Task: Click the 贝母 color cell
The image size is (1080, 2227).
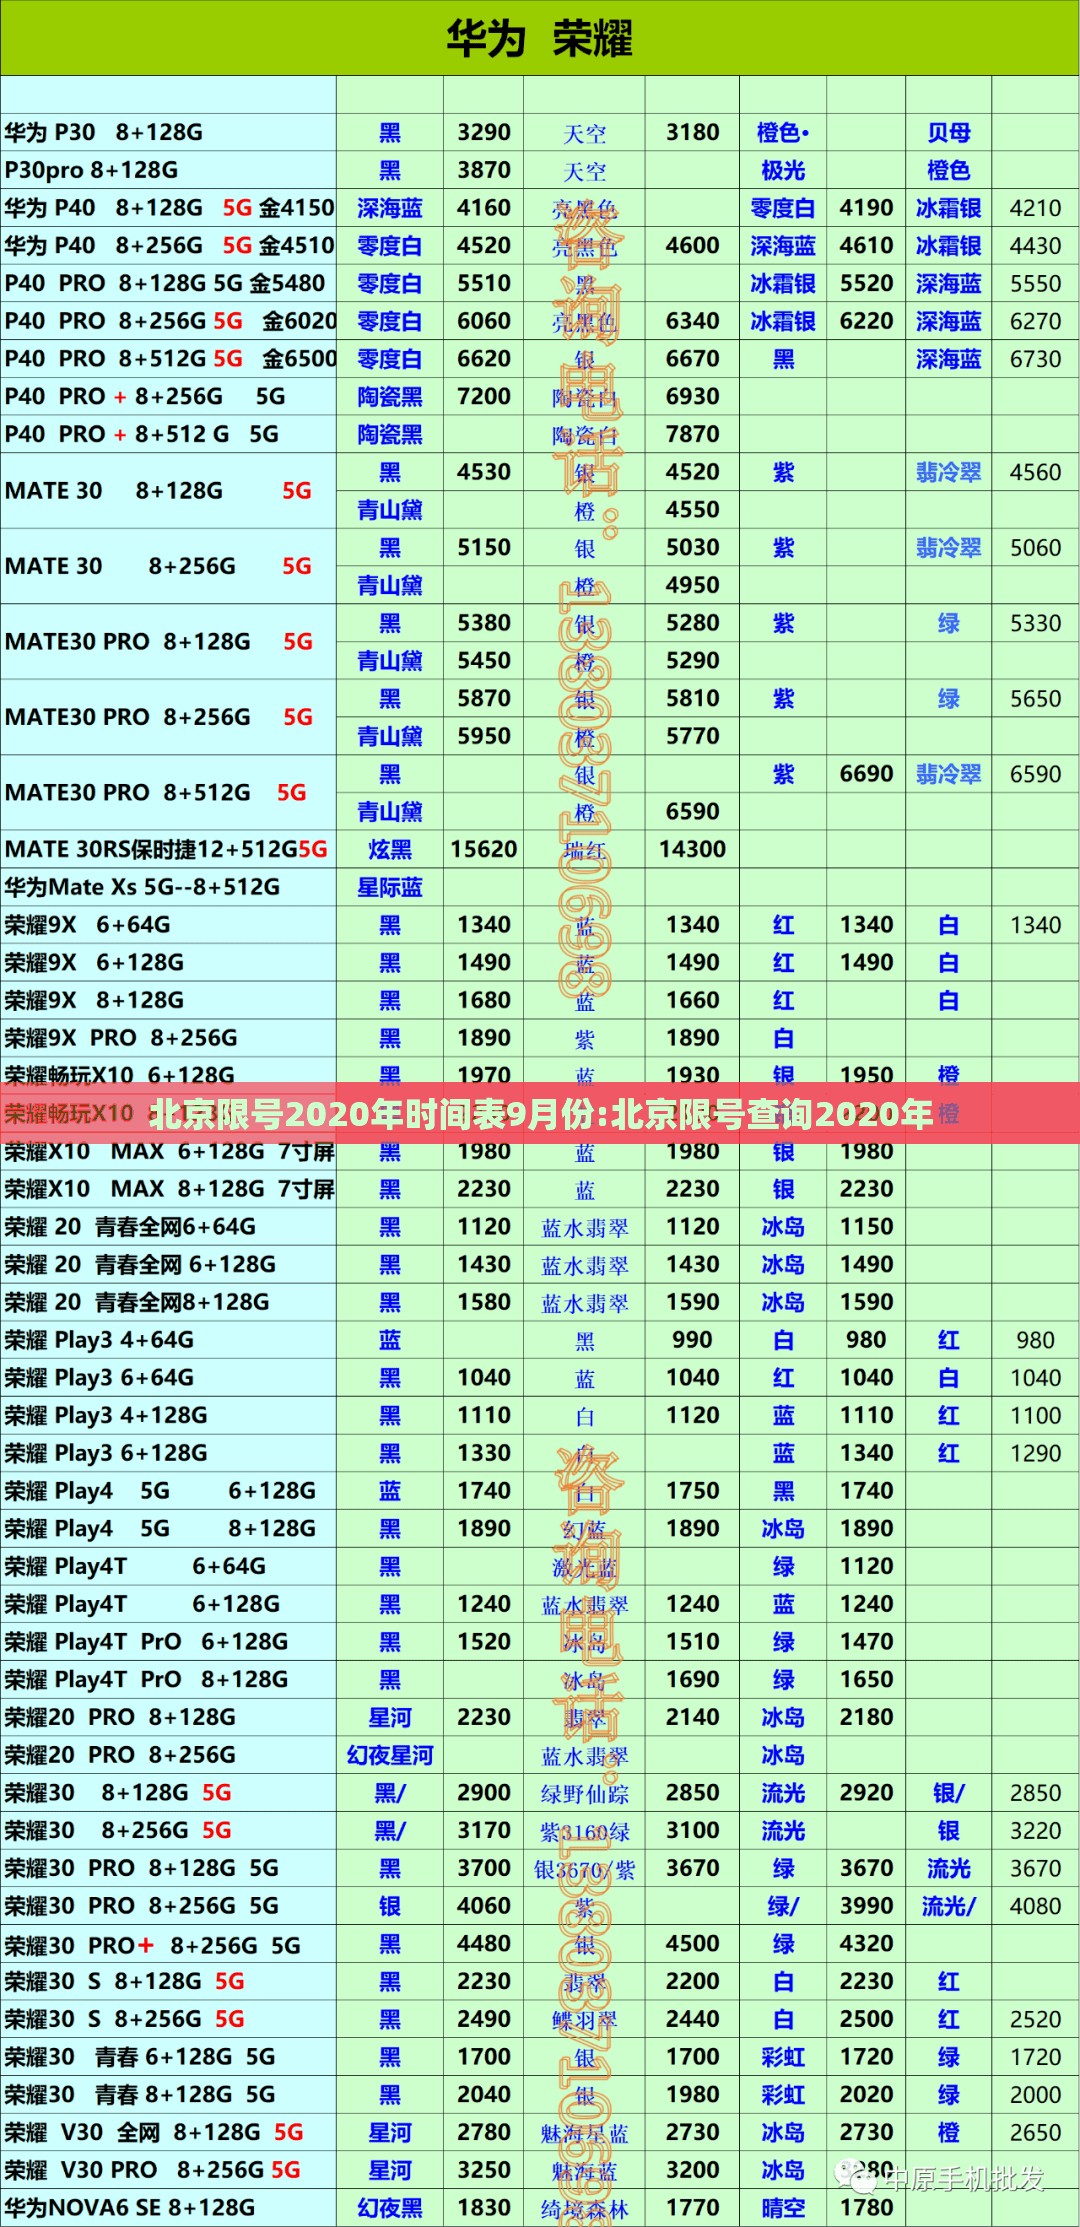Action: pos(948,132)
